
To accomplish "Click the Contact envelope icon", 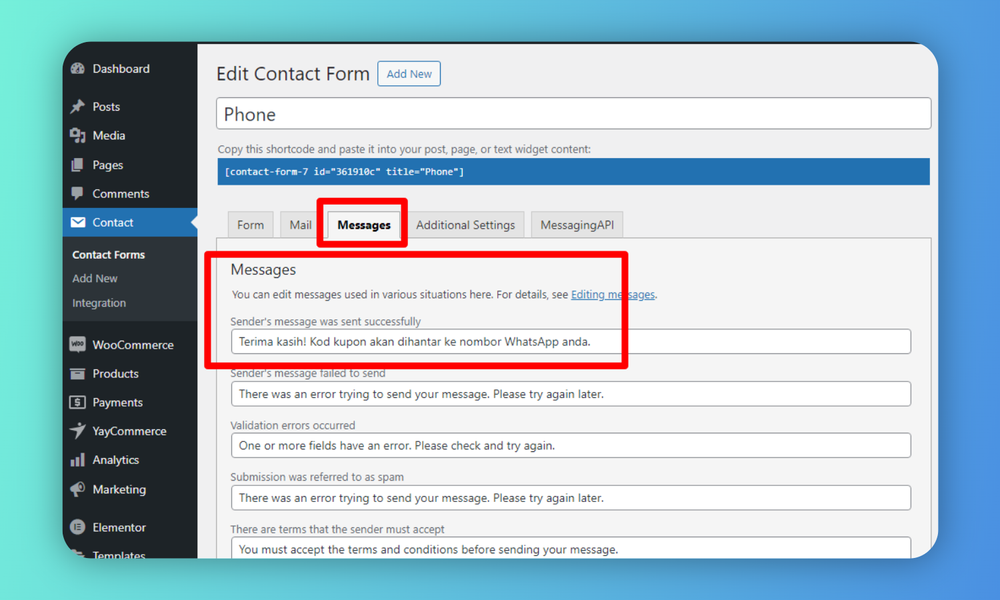I will (x=78, y=222).
